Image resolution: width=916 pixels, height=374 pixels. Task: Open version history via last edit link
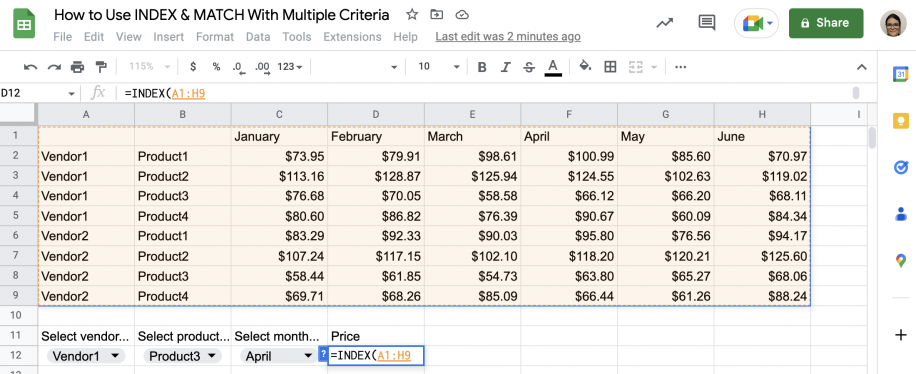pos(508,37)
